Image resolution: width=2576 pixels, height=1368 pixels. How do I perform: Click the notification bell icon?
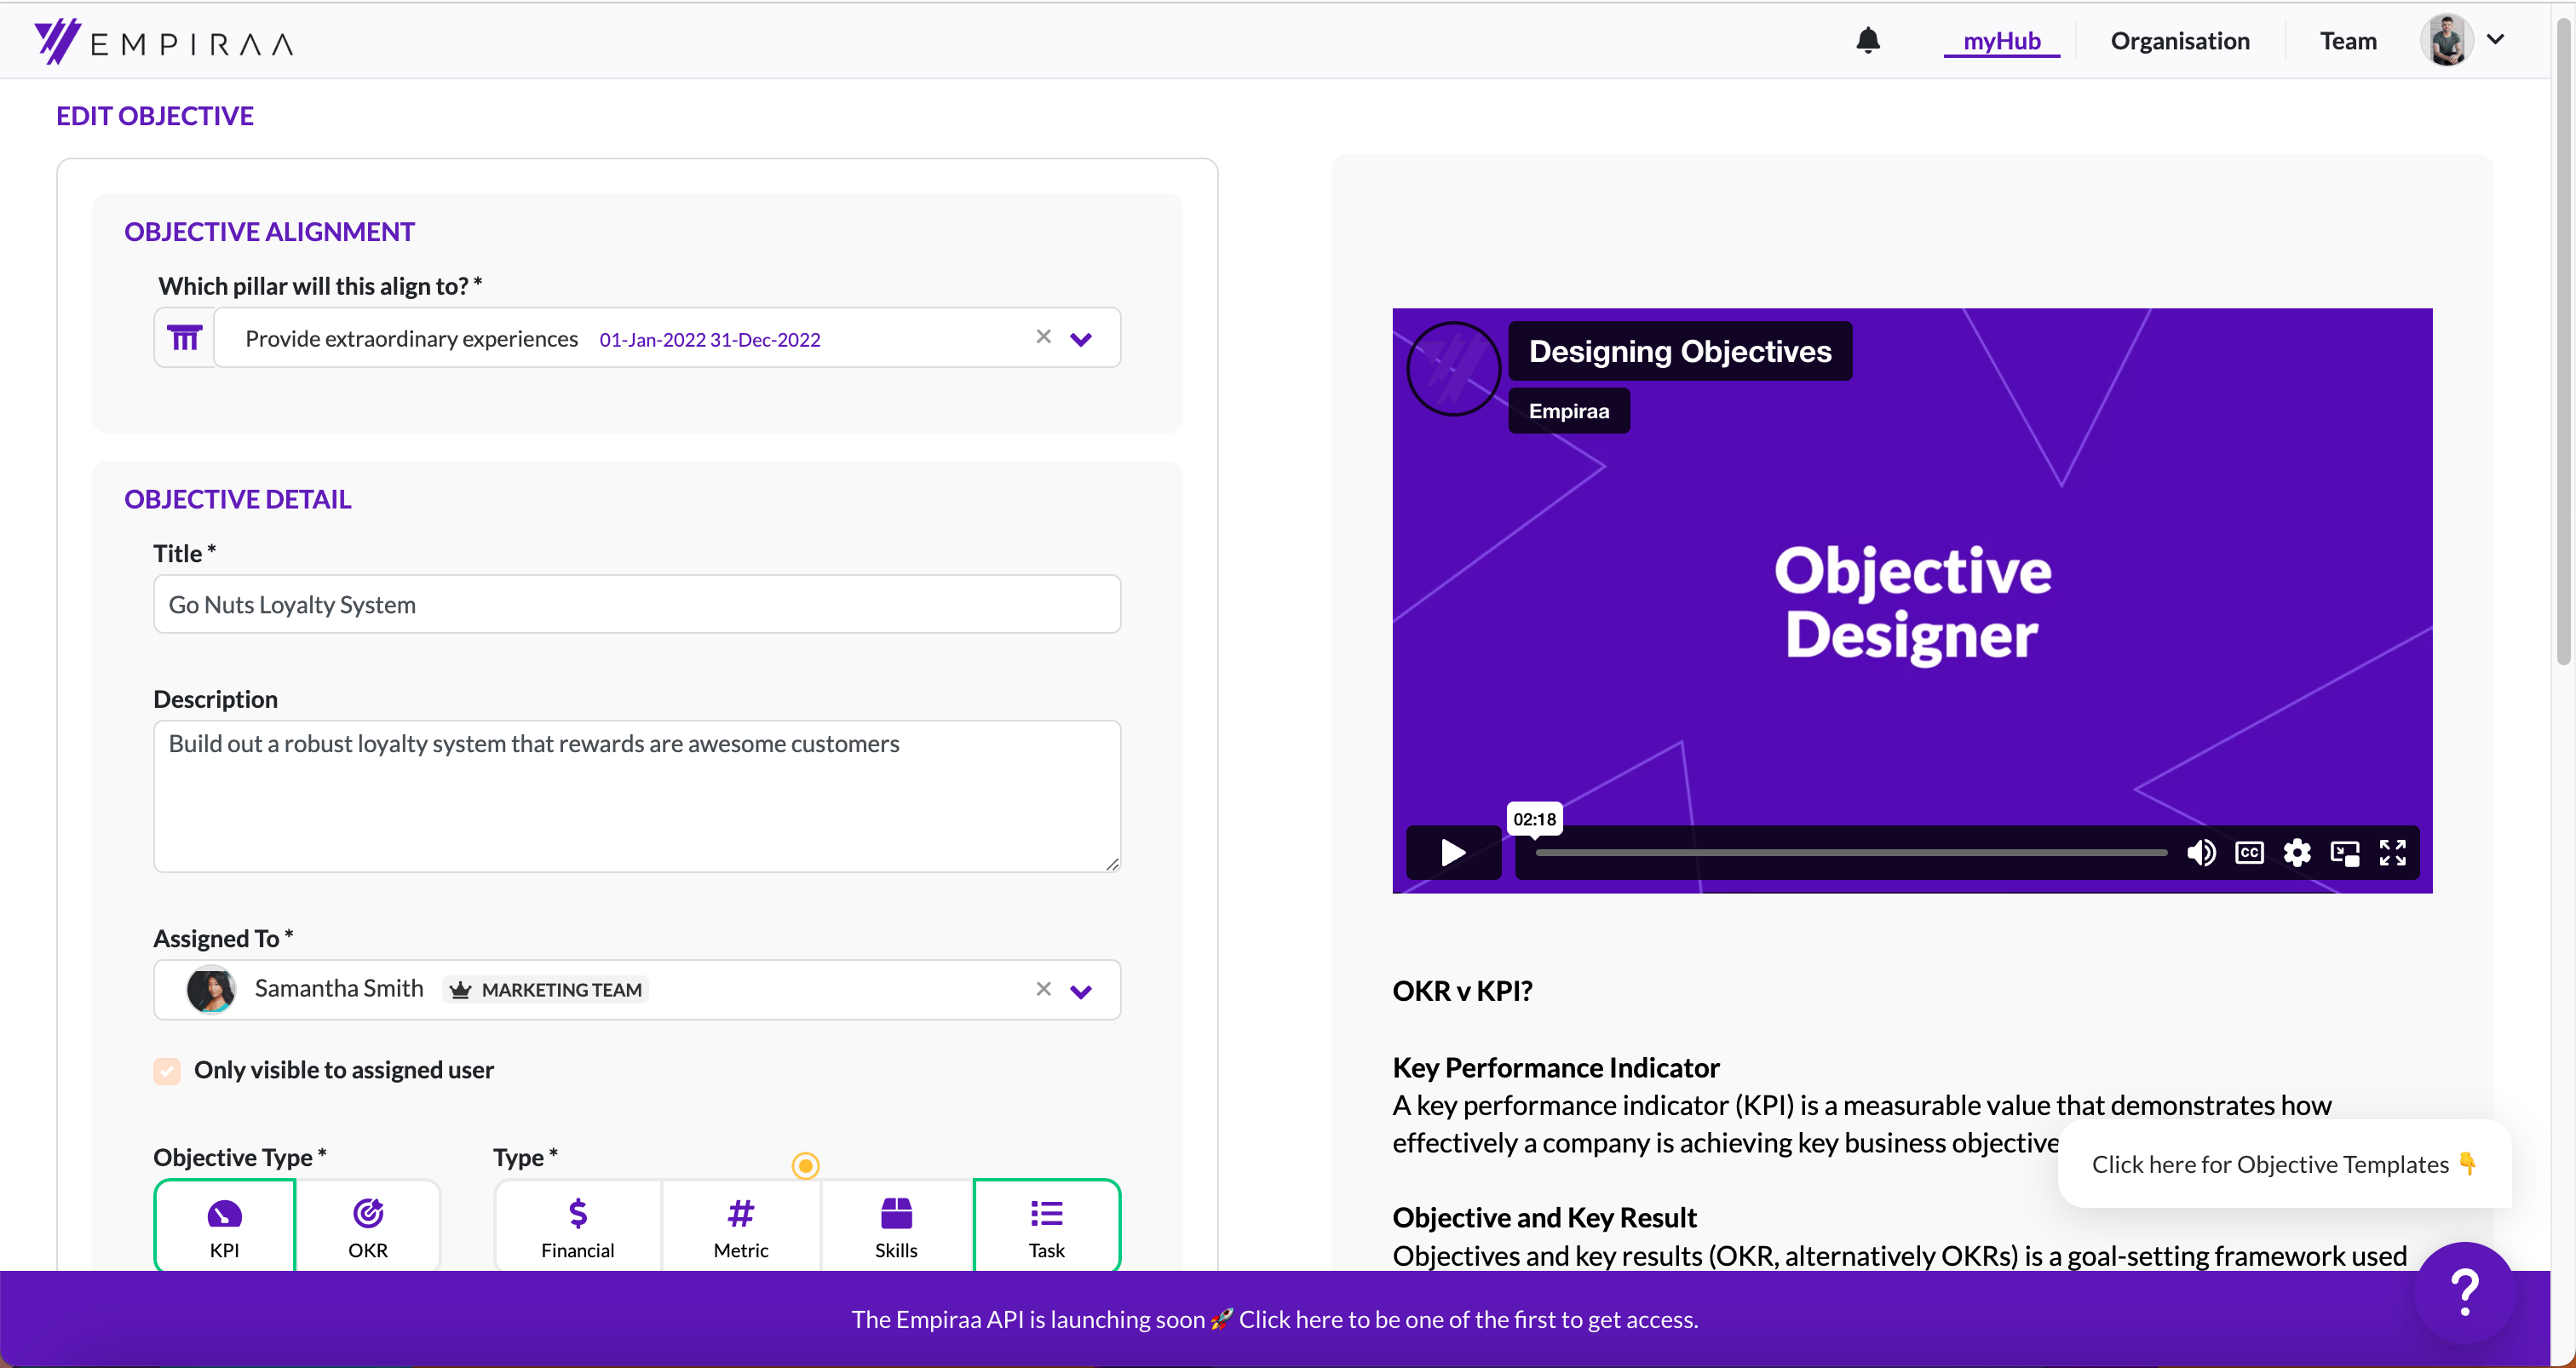tap(1867, 40)
